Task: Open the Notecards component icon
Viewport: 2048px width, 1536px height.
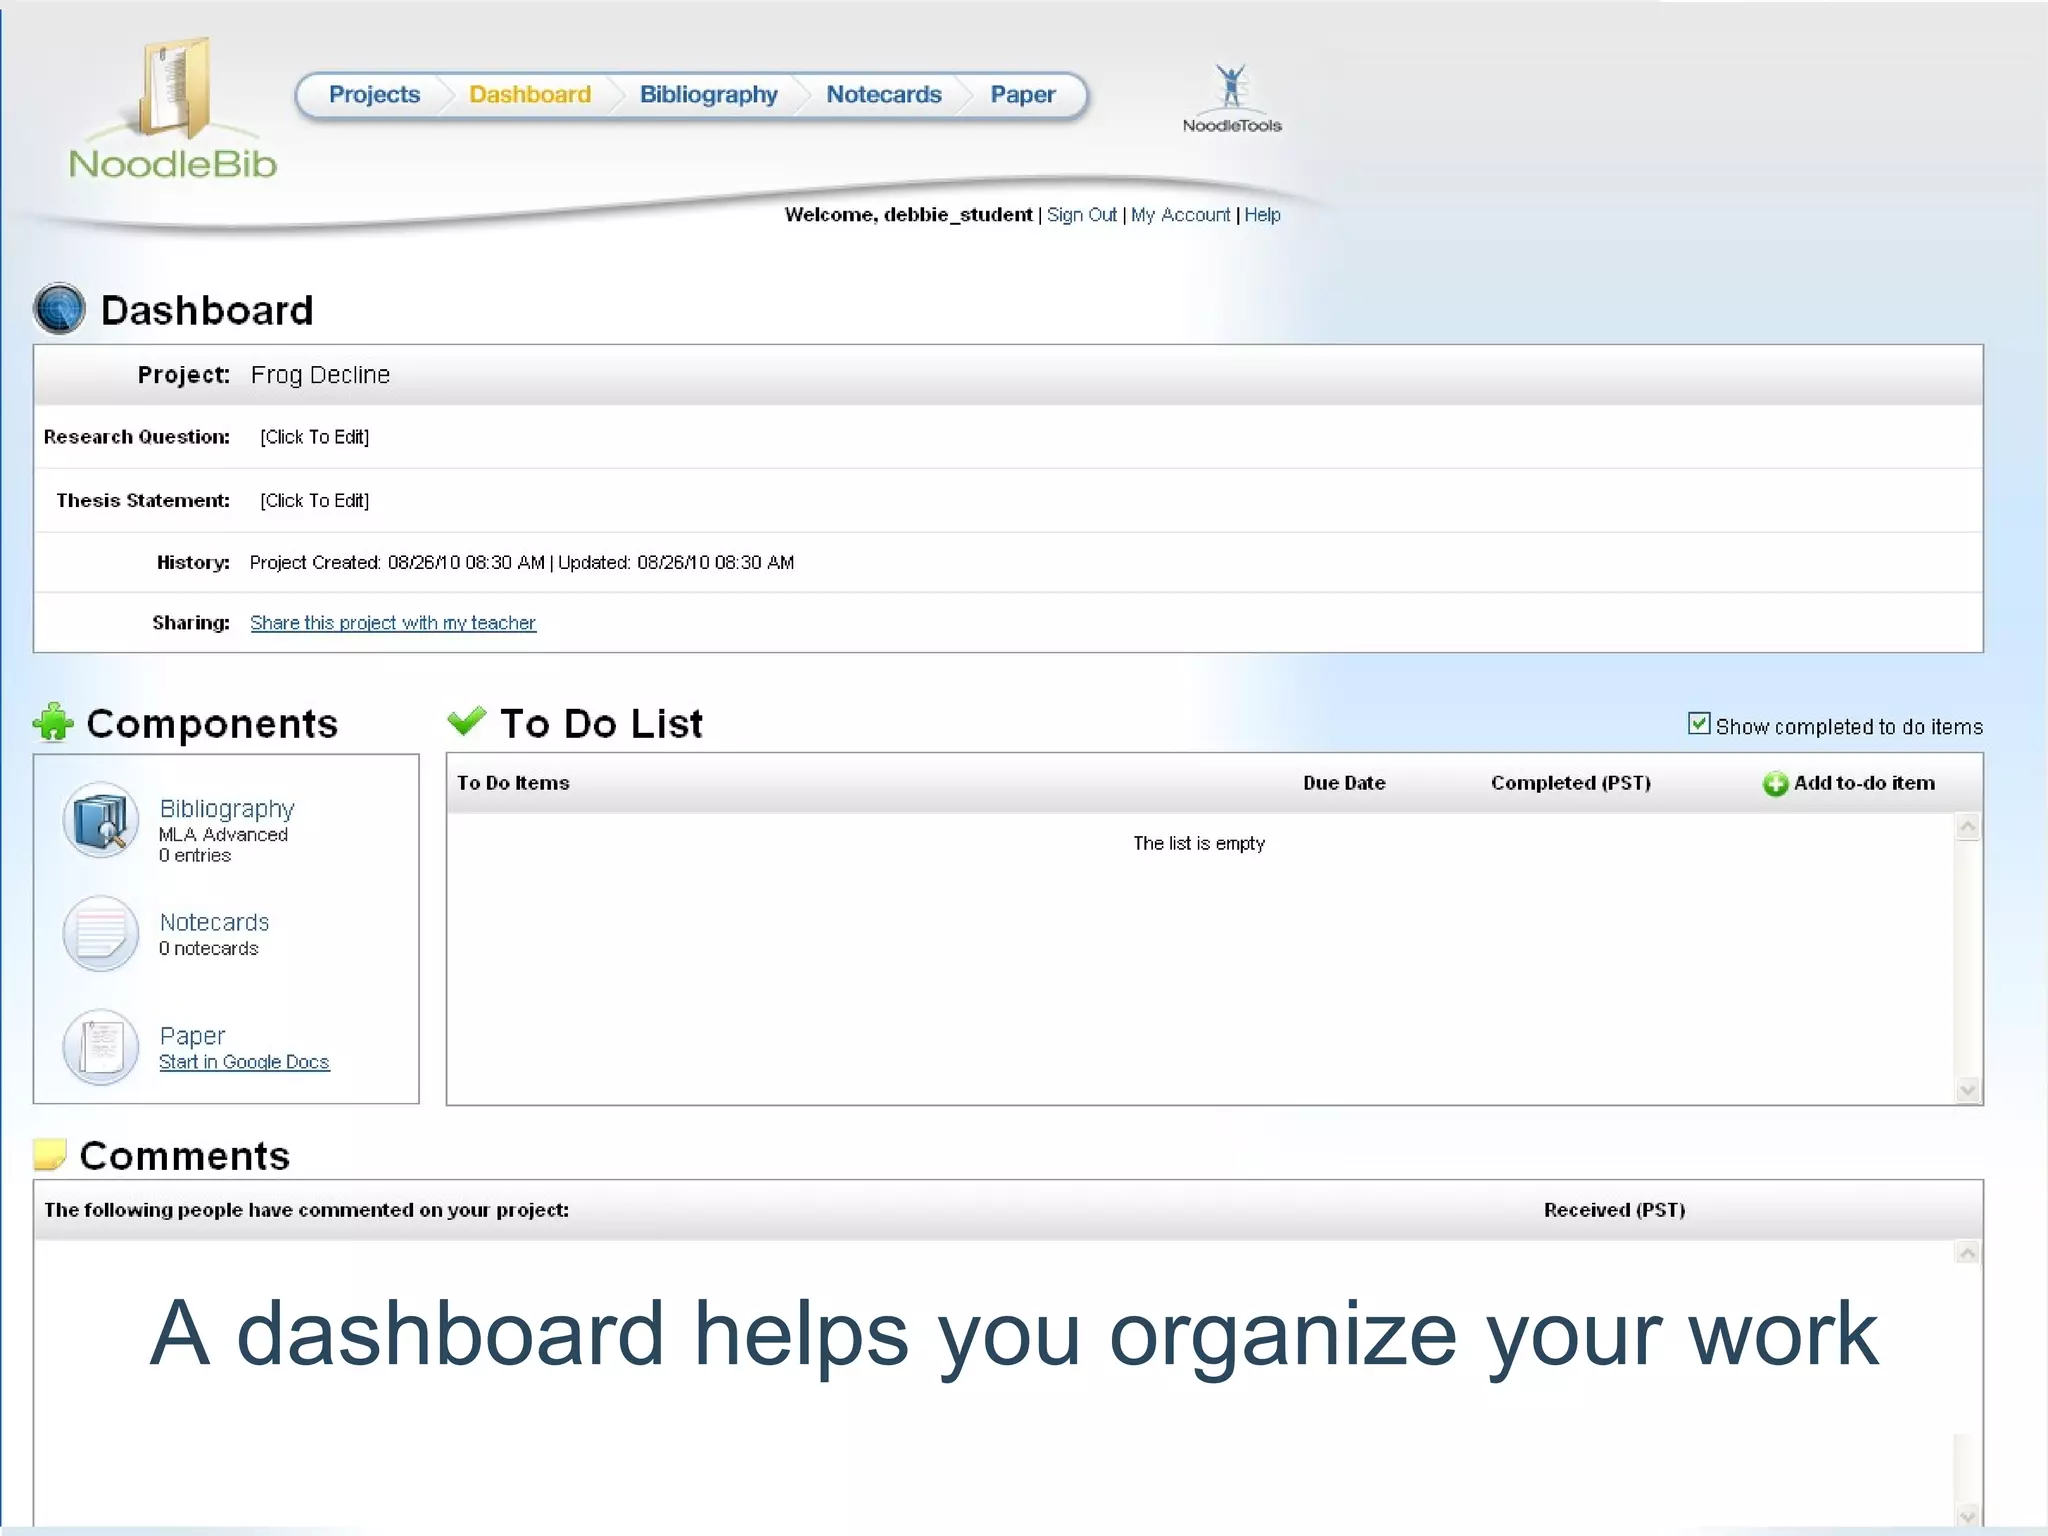Action: tap(101, 934)
